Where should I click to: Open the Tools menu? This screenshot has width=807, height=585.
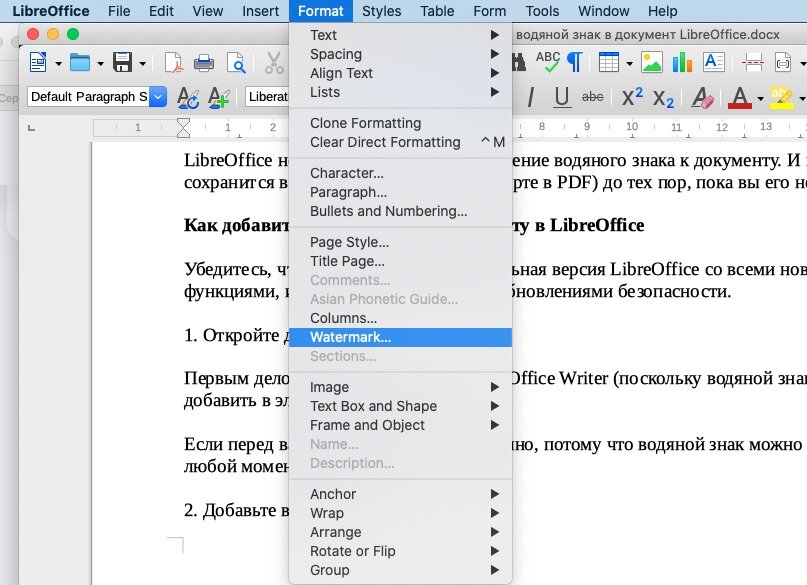(542, 11)
